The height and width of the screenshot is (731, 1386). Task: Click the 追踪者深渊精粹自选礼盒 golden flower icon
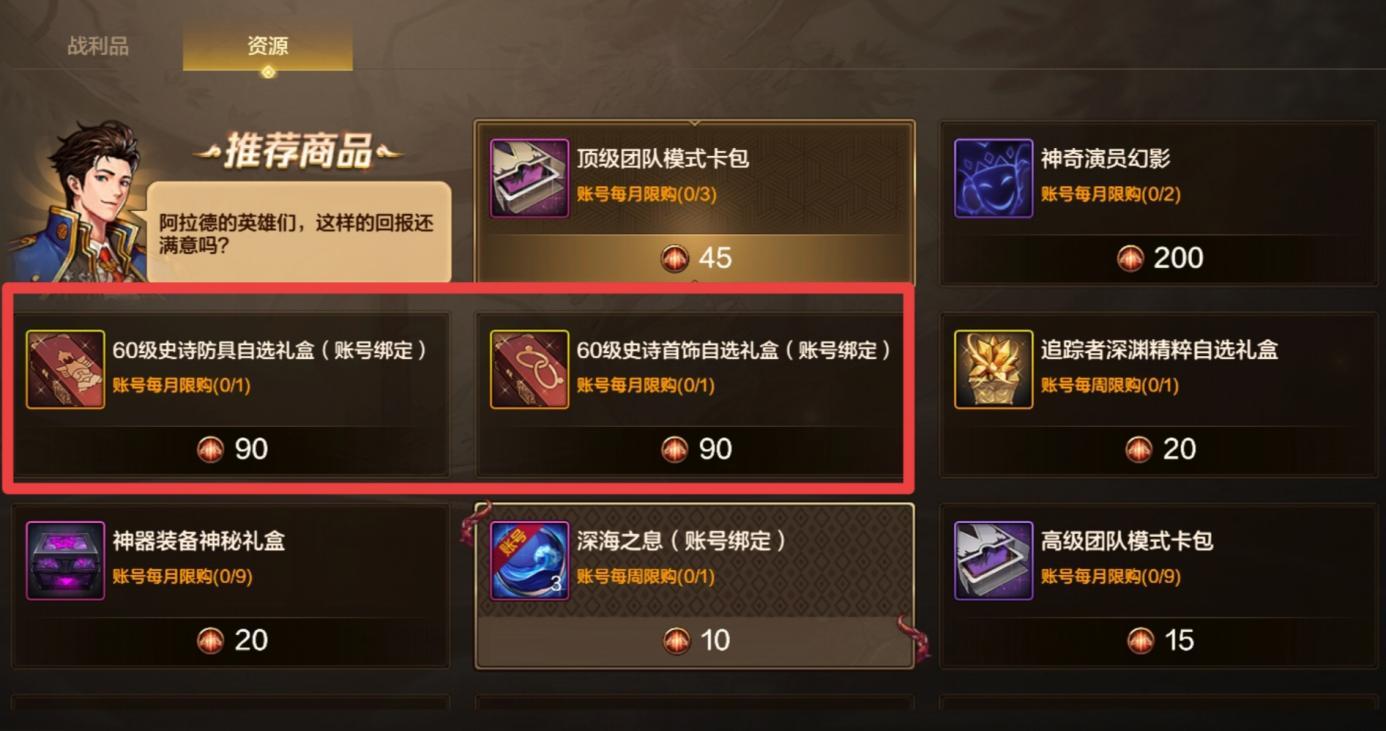click(993, 369)
